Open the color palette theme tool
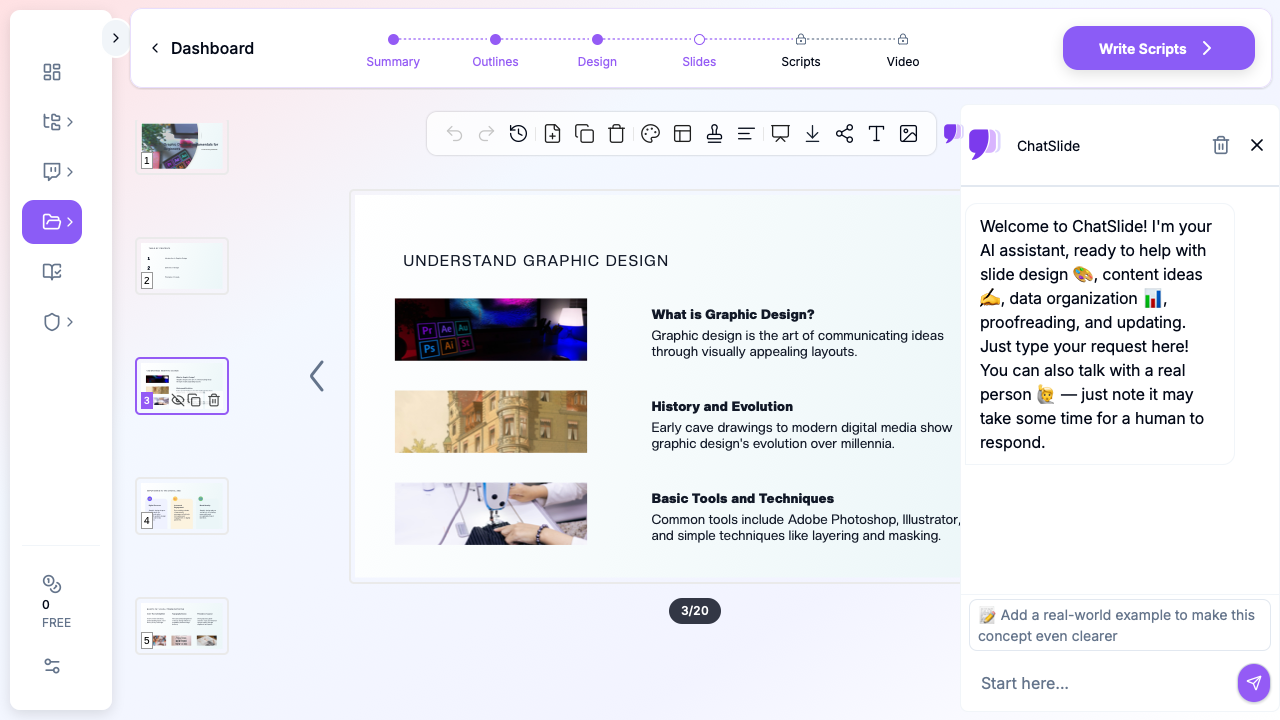Viewport: 1280px width, 720px height. pos(650,134)
